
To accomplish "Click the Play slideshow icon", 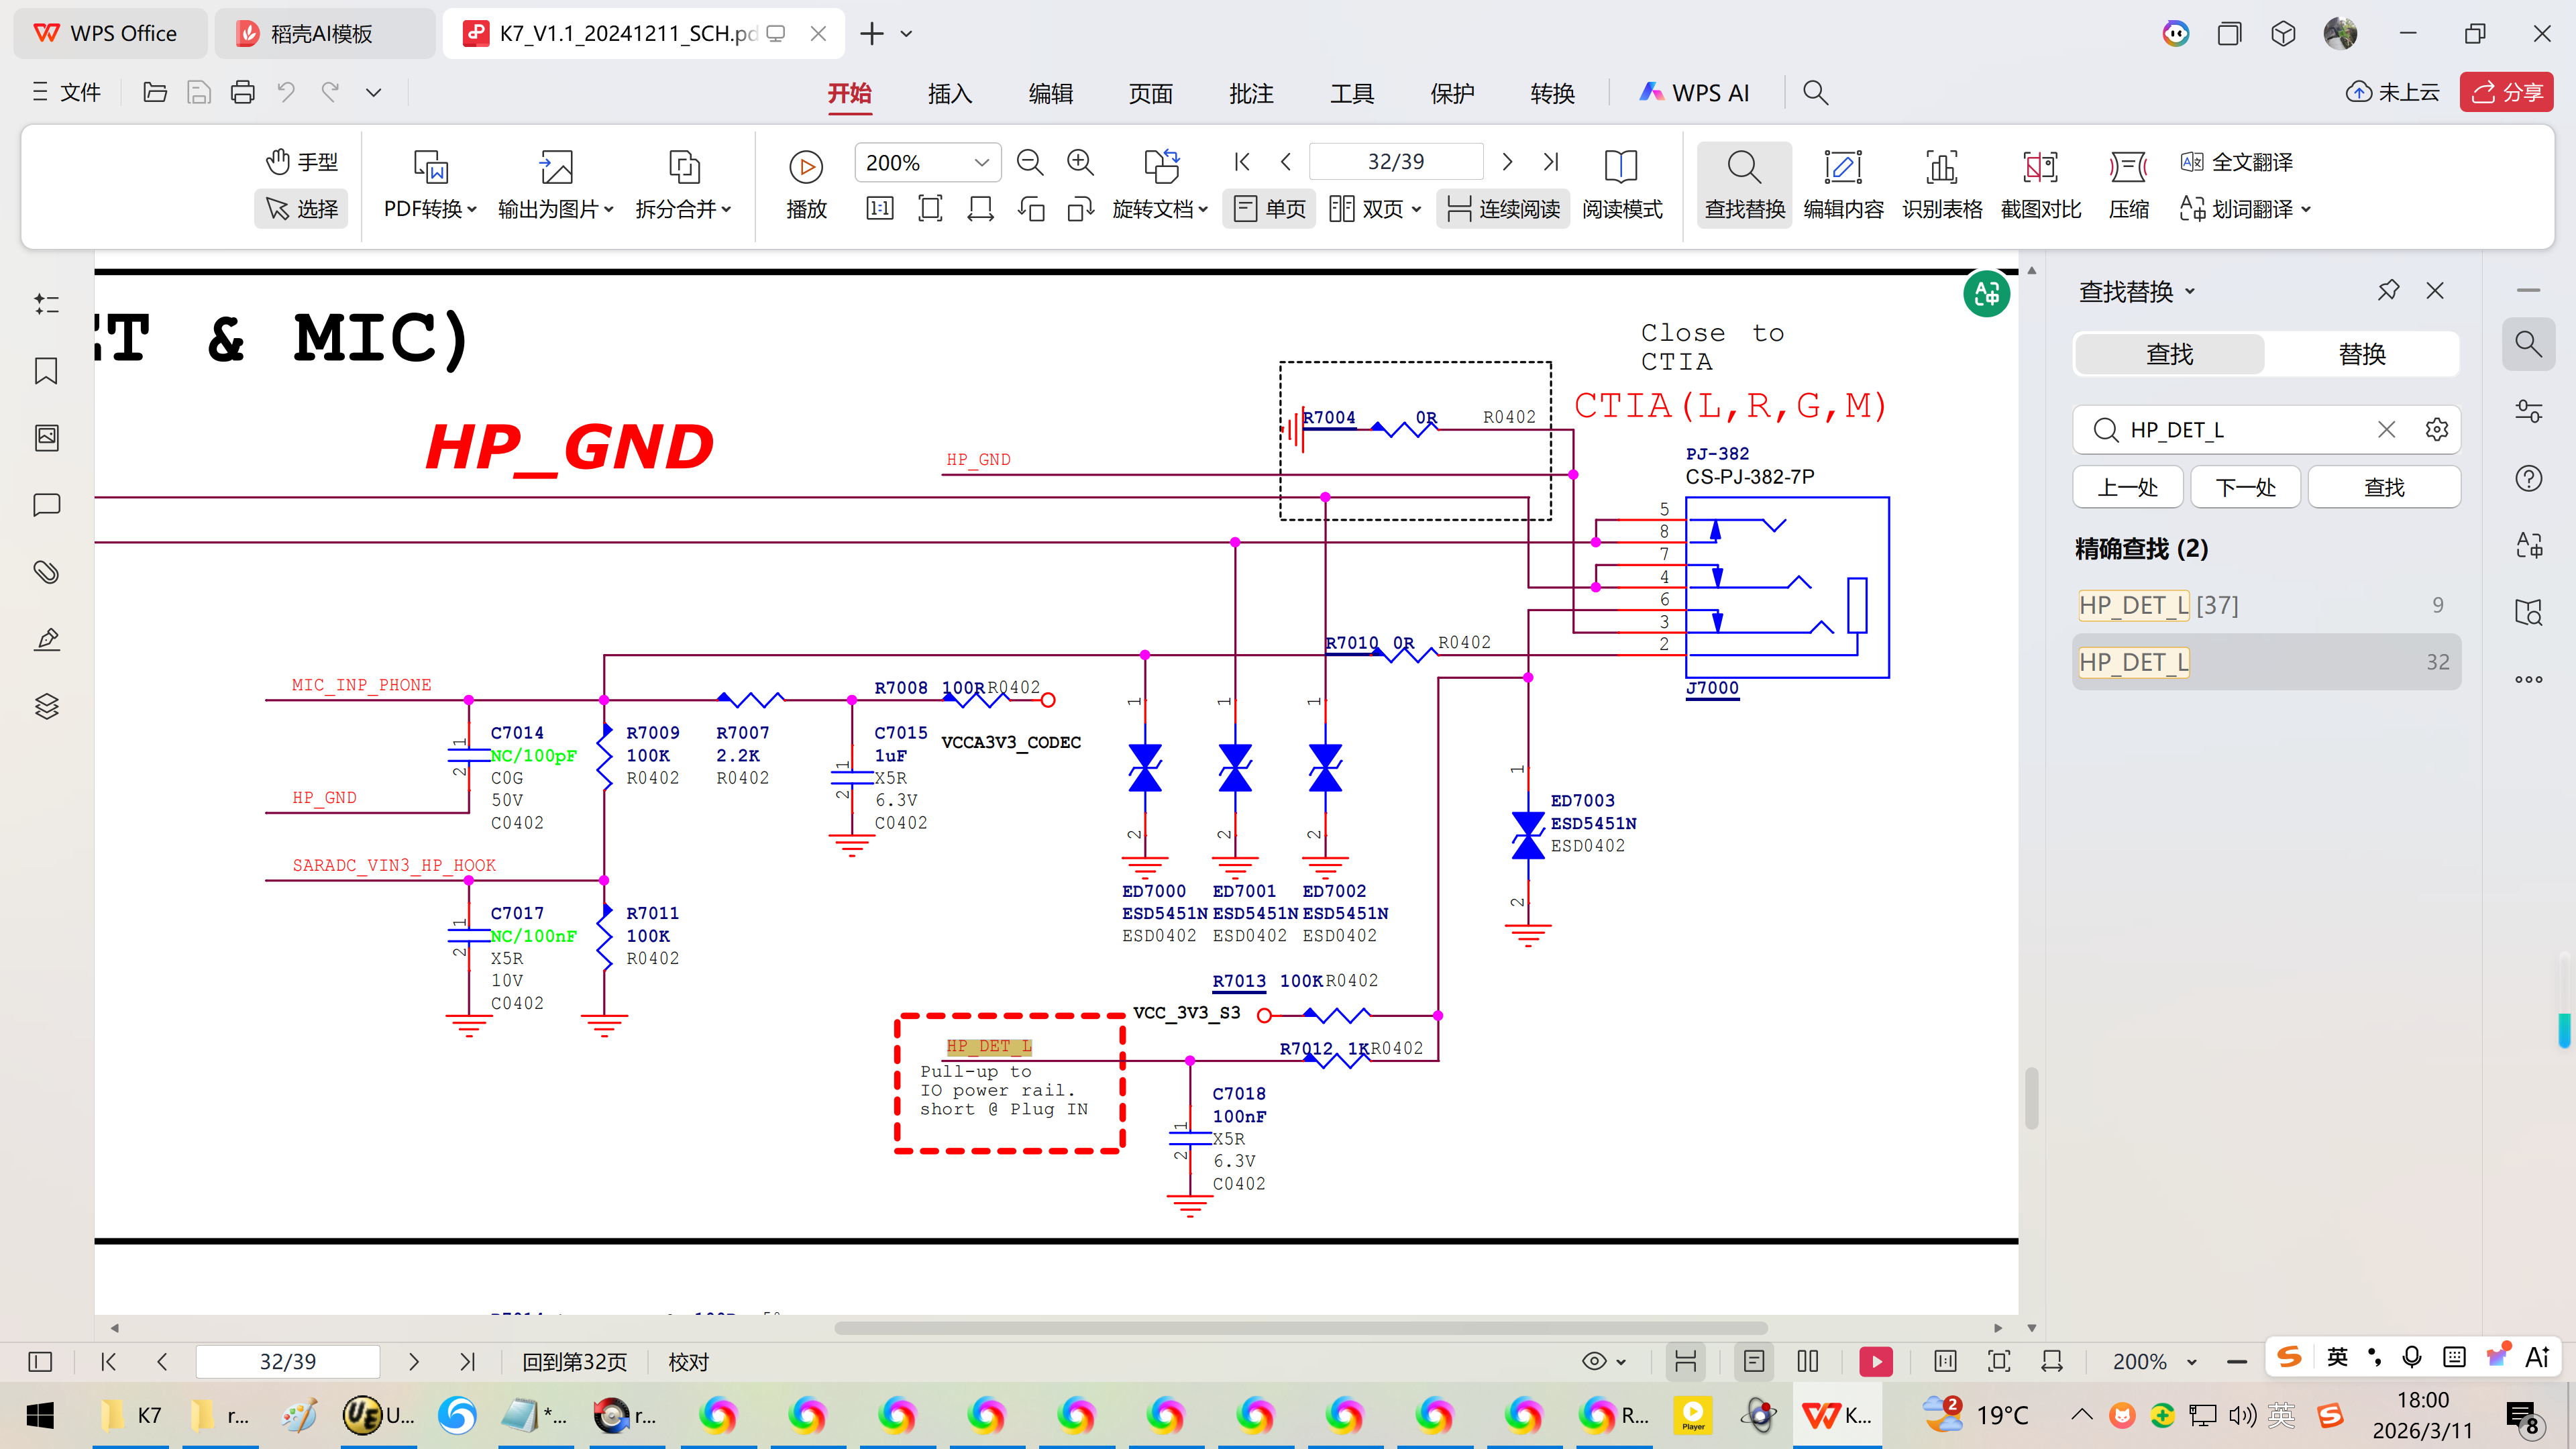I will [x=805, y=166].
